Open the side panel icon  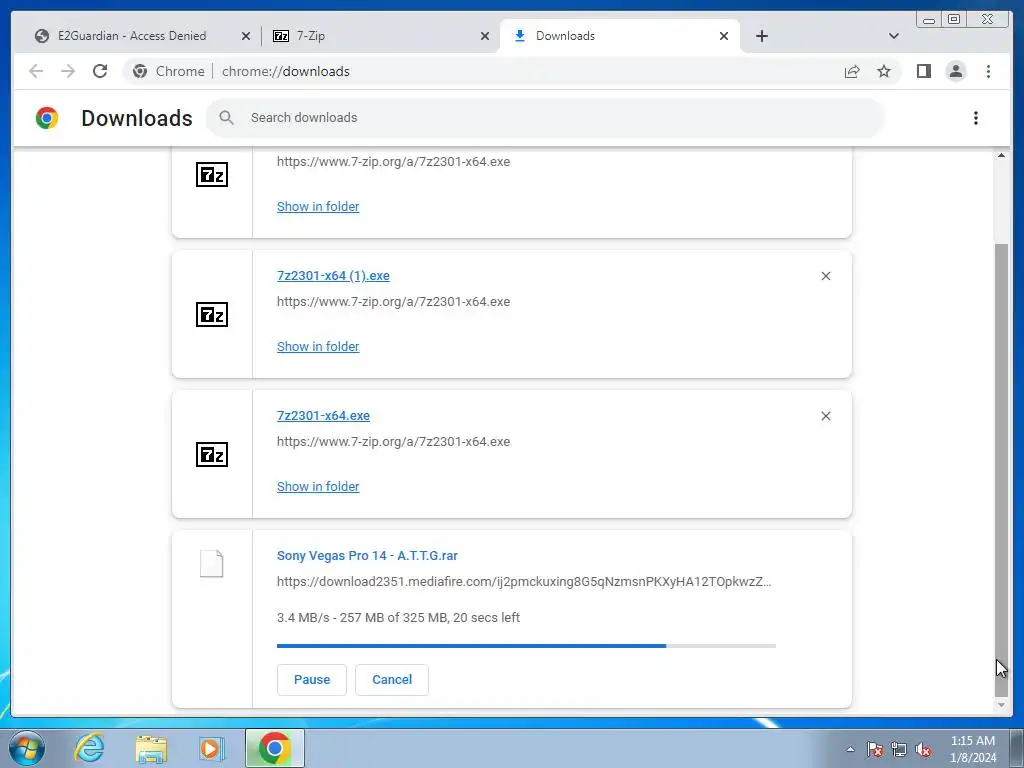(923, 71)
